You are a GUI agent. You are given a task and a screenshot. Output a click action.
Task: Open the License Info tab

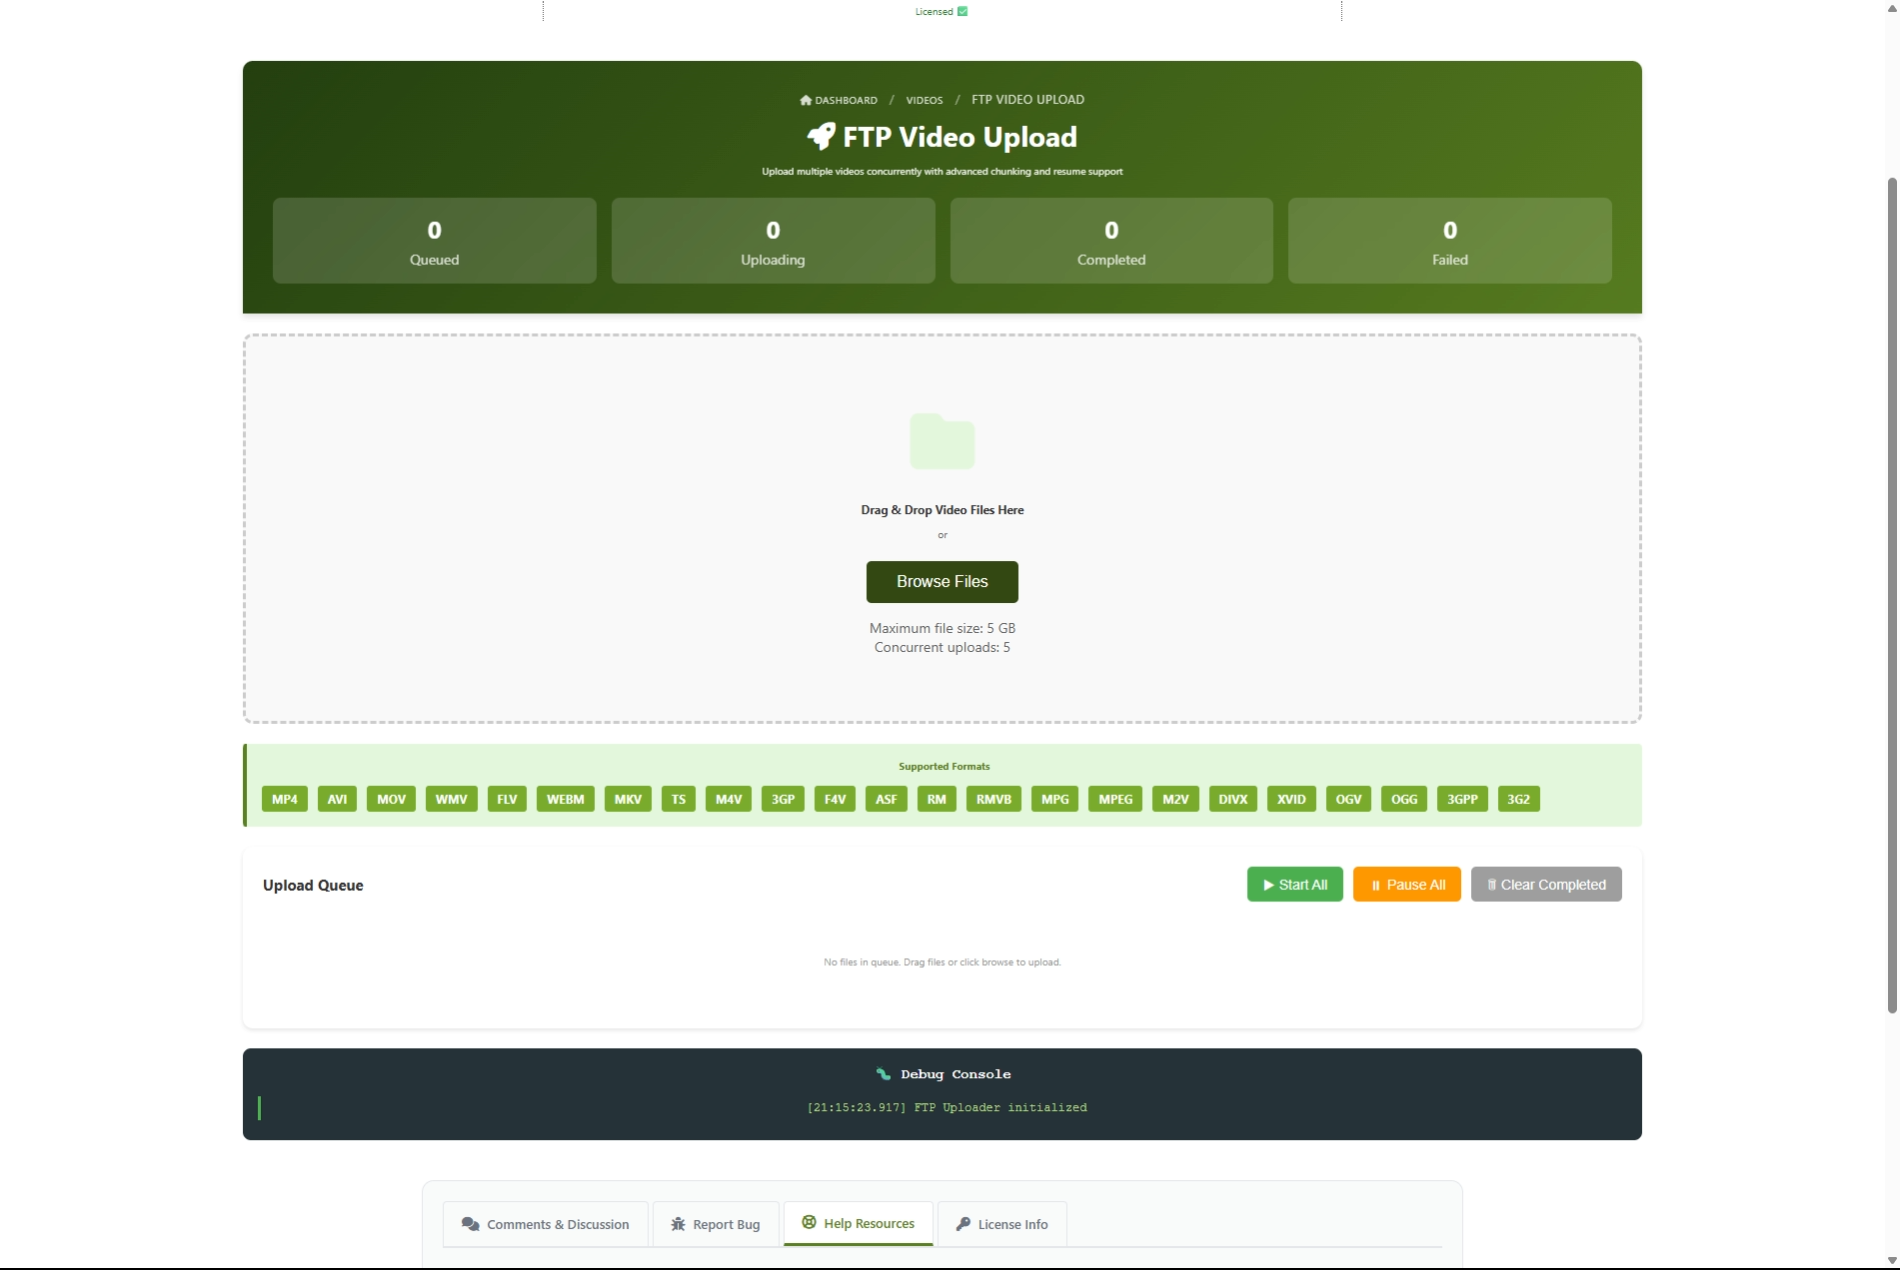pos(1001,1224)
